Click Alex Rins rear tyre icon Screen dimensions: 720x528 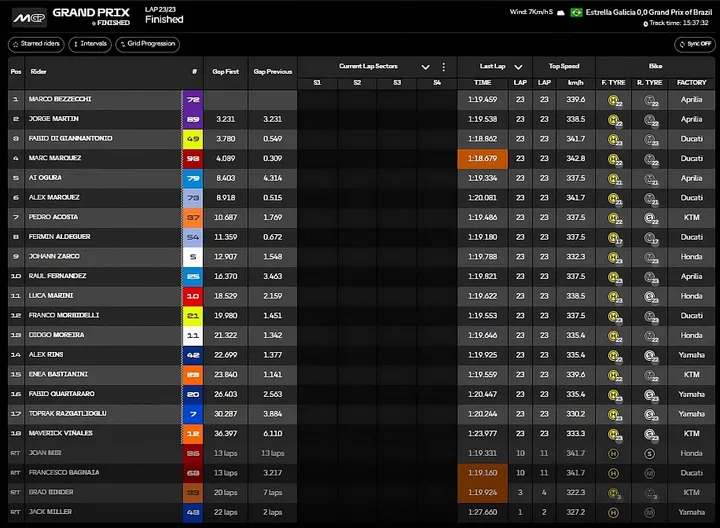(651, 356)
